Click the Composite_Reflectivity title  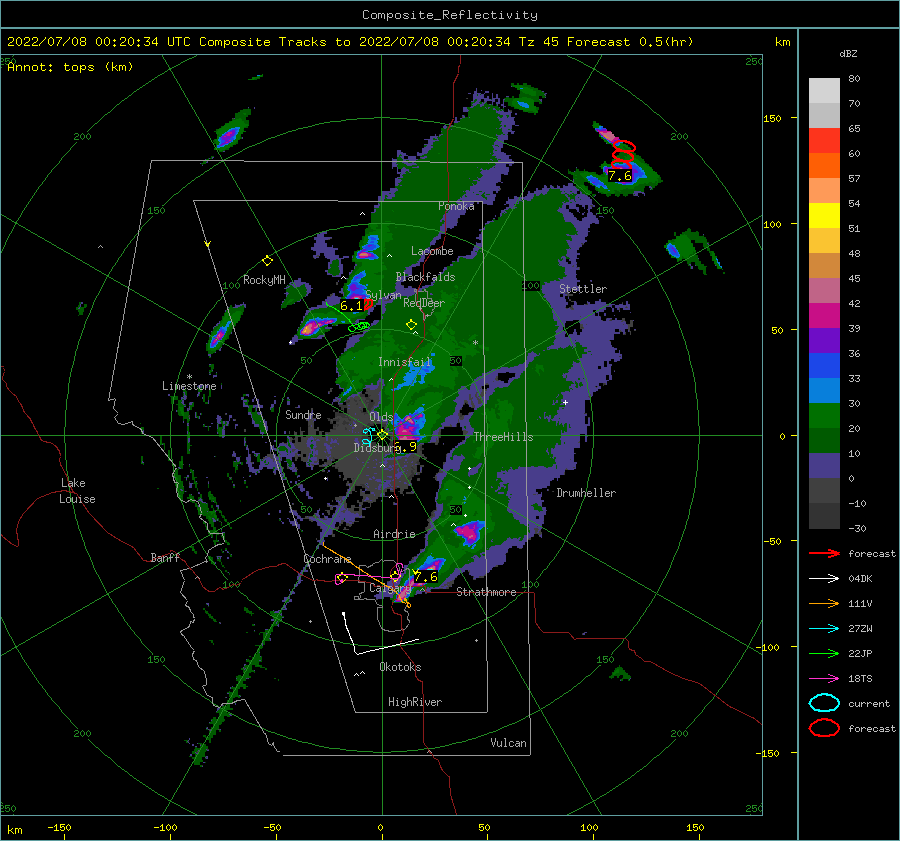pyautogui.click(x=450, y=15)
